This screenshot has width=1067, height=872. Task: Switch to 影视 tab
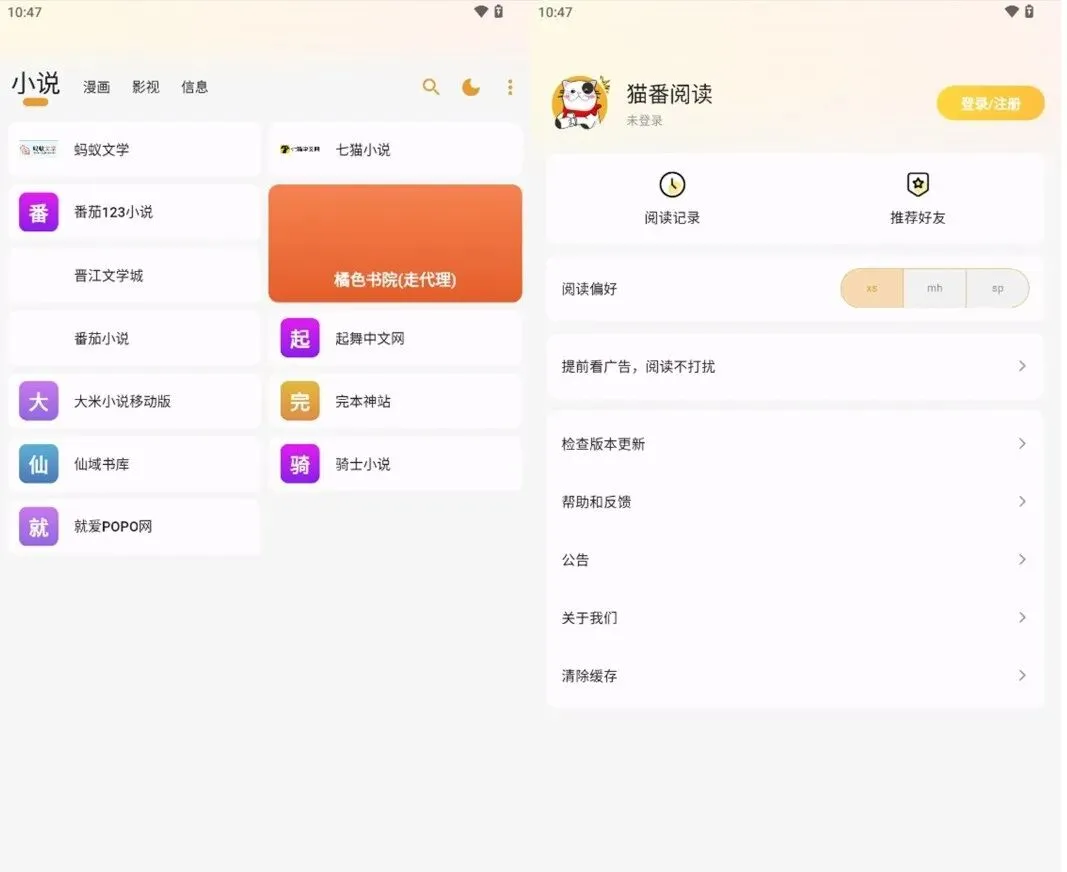click(146, 87)
